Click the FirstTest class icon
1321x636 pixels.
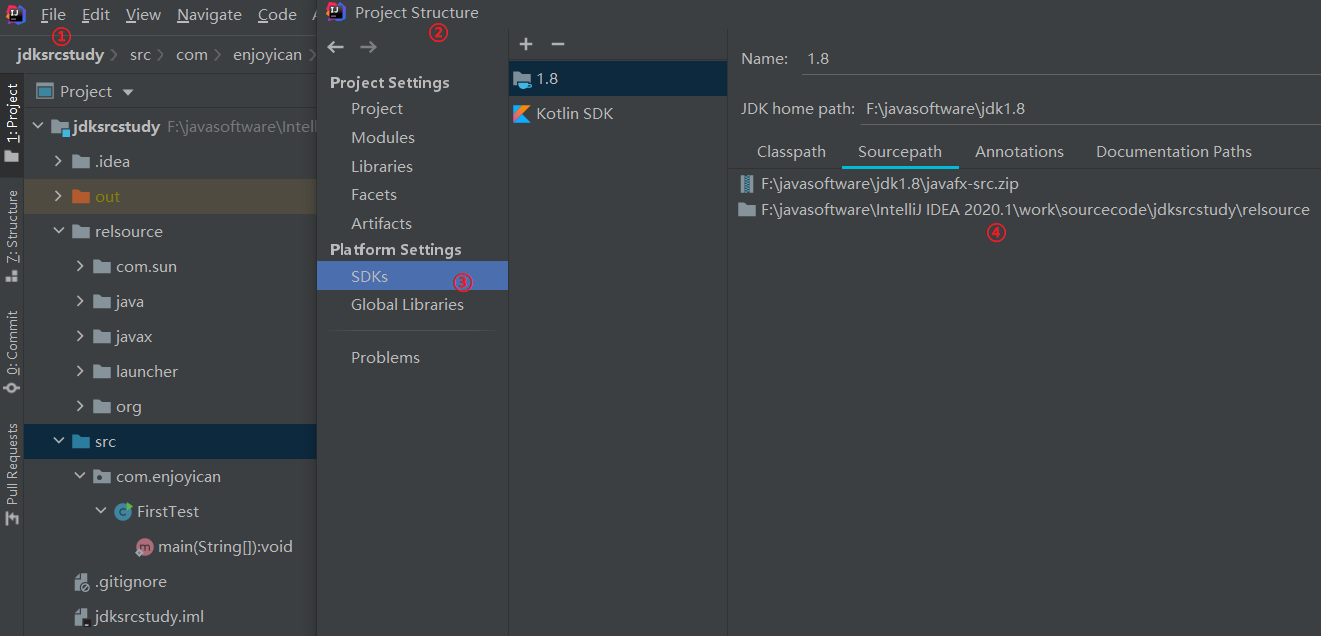tap(123, 512)
